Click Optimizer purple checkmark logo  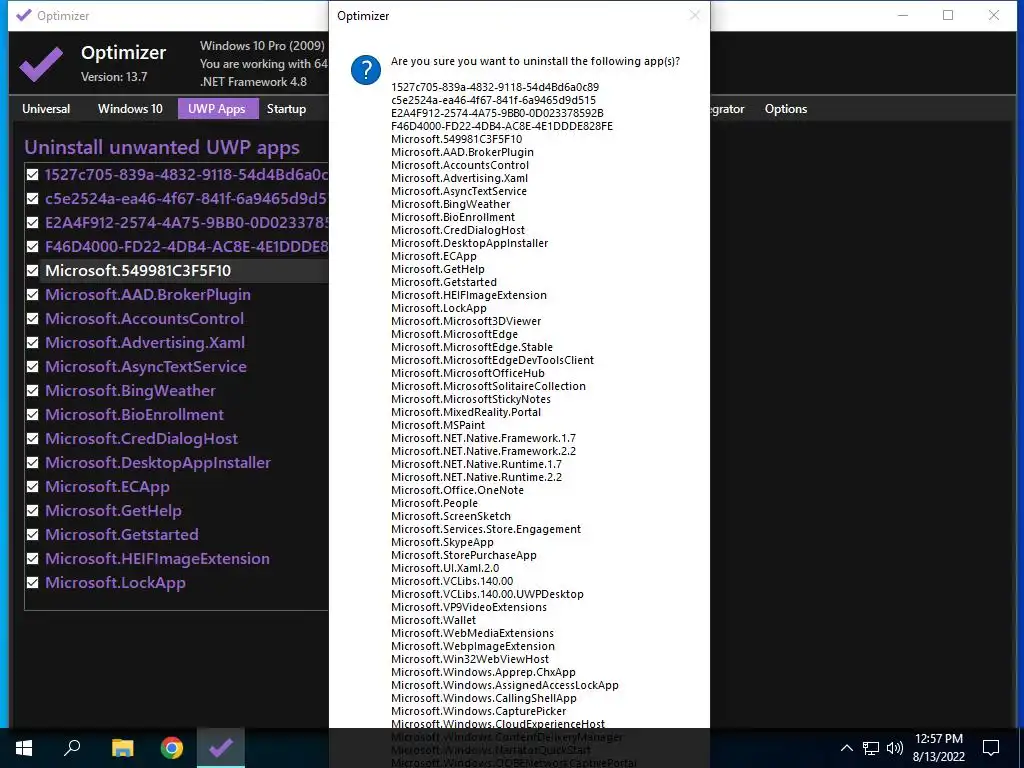pos(41,63)
